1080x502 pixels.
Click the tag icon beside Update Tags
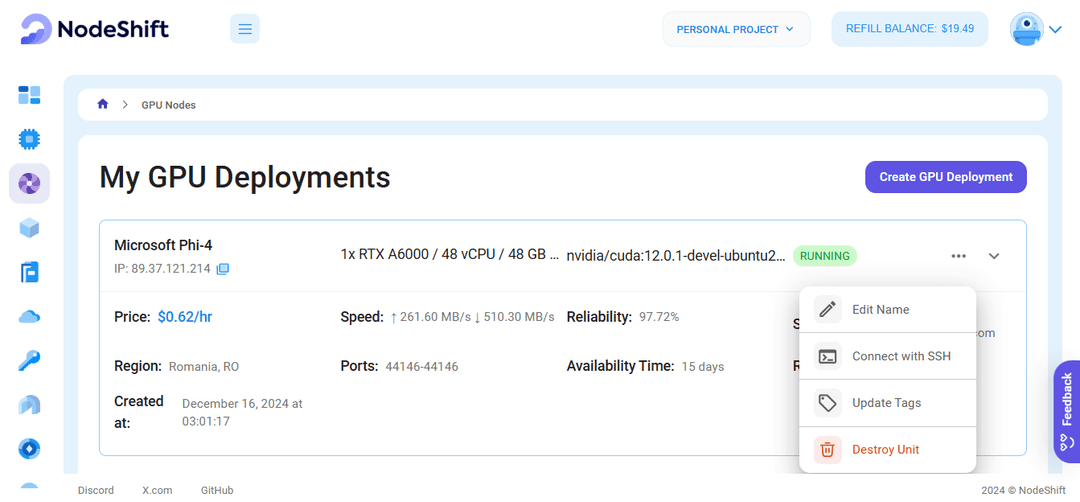click(x=827, y=403)
